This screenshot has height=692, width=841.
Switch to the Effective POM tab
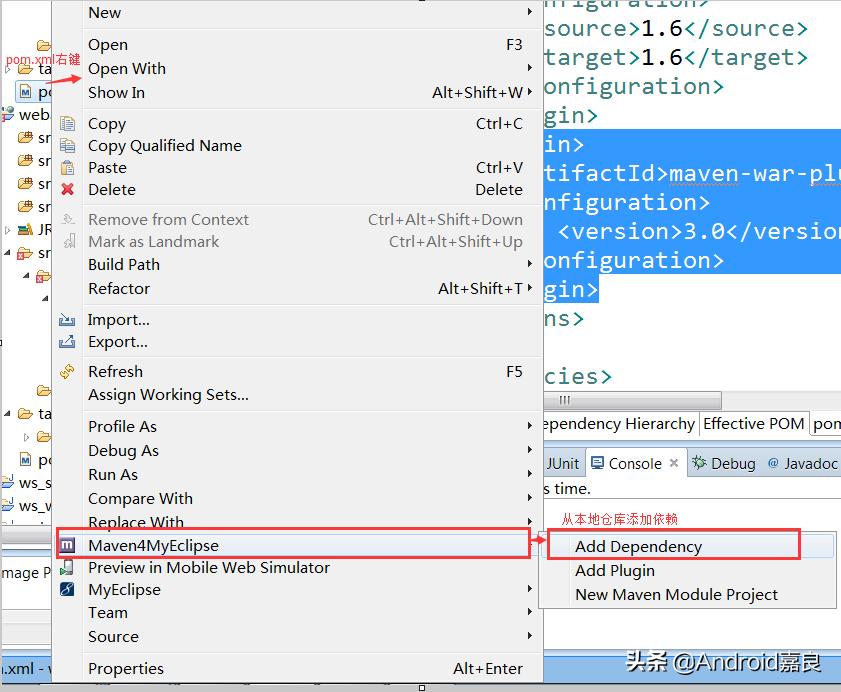tap(753, 424)
